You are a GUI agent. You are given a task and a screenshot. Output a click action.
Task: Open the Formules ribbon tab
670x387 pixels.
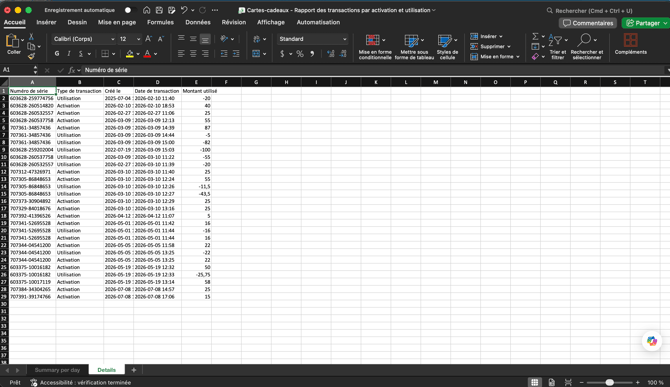tap(160, 22)
